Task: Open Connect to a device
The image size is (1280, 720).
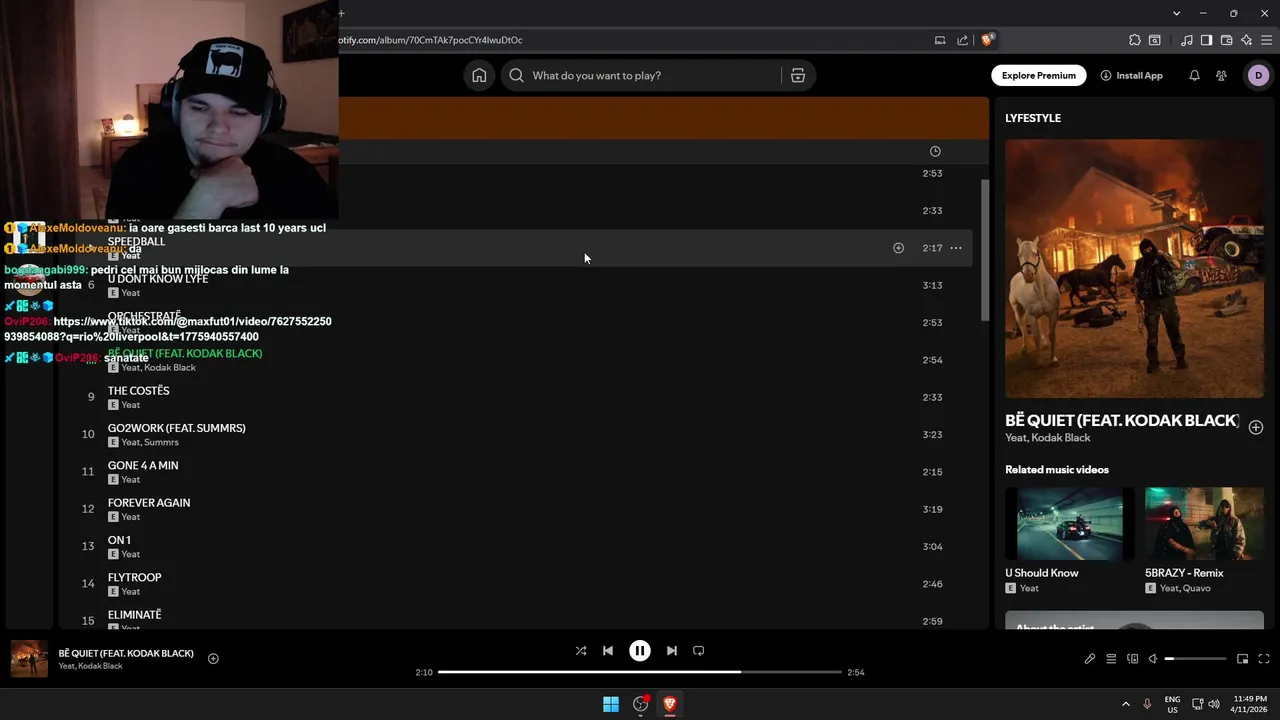Action: coord(1133,659)
